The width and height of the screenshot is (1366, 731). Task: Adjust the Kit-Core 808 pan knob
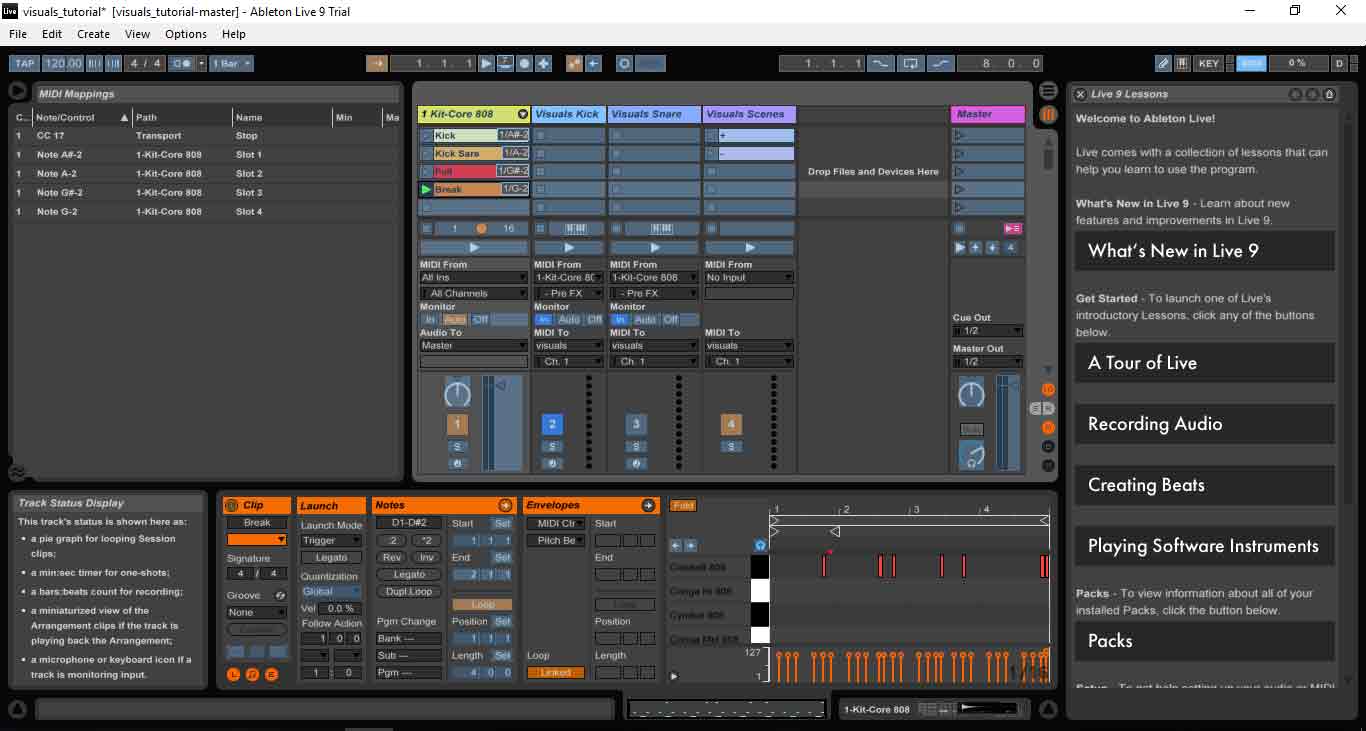point(457,393)
